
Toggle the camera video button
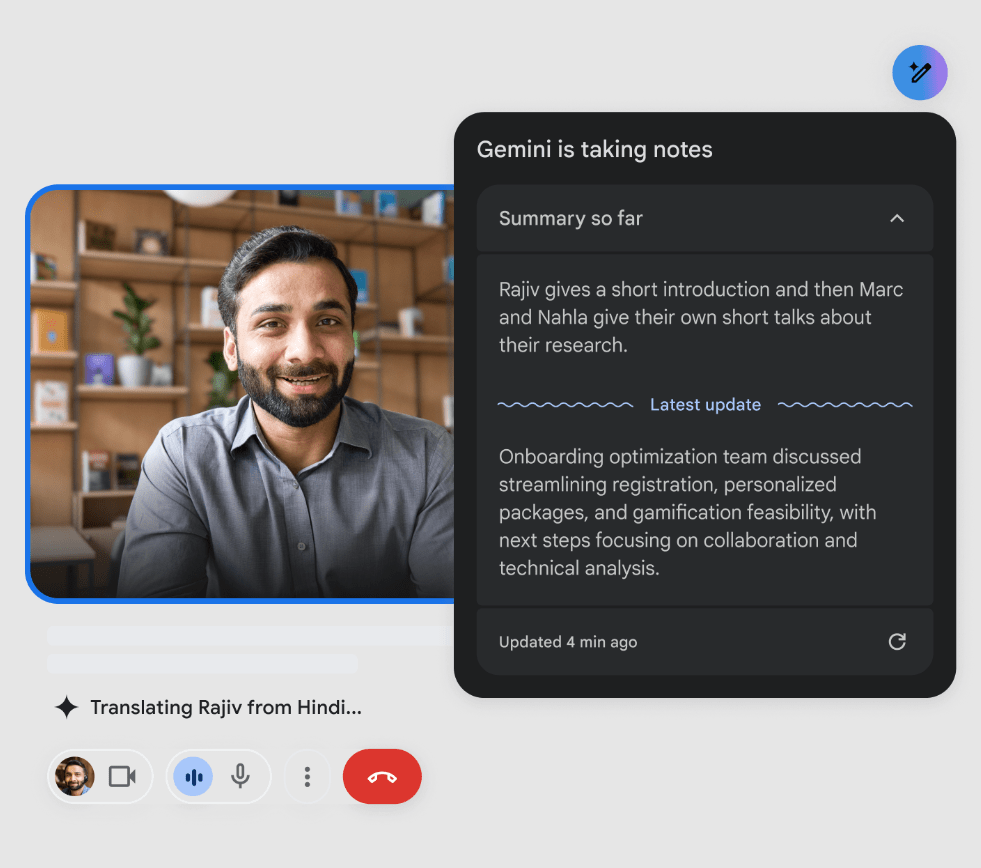point(122,777)
